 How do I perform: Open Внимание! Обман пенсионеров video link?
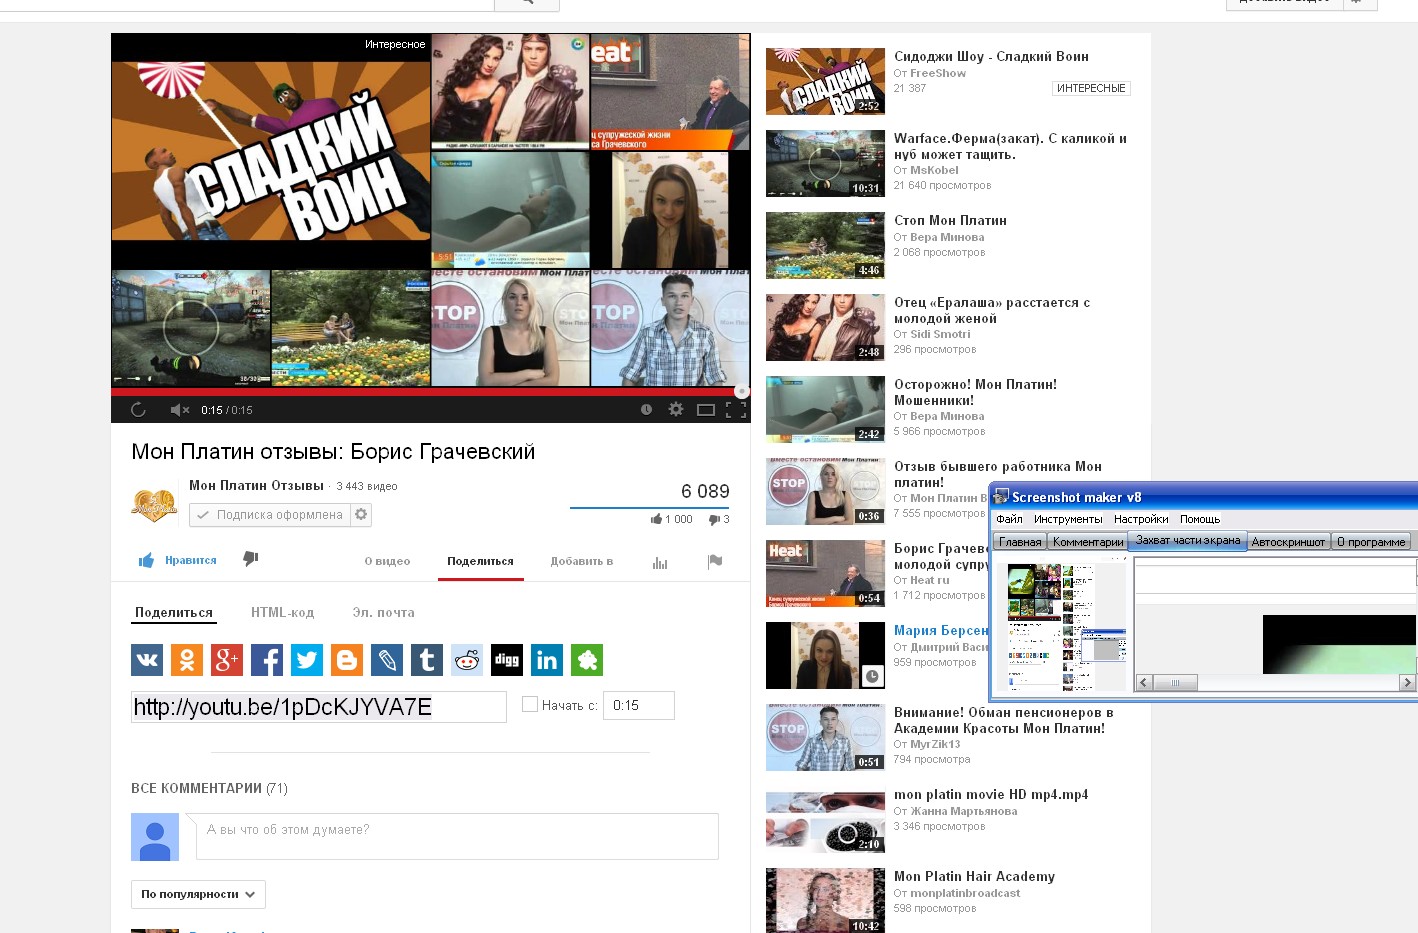coord(1003,721)
